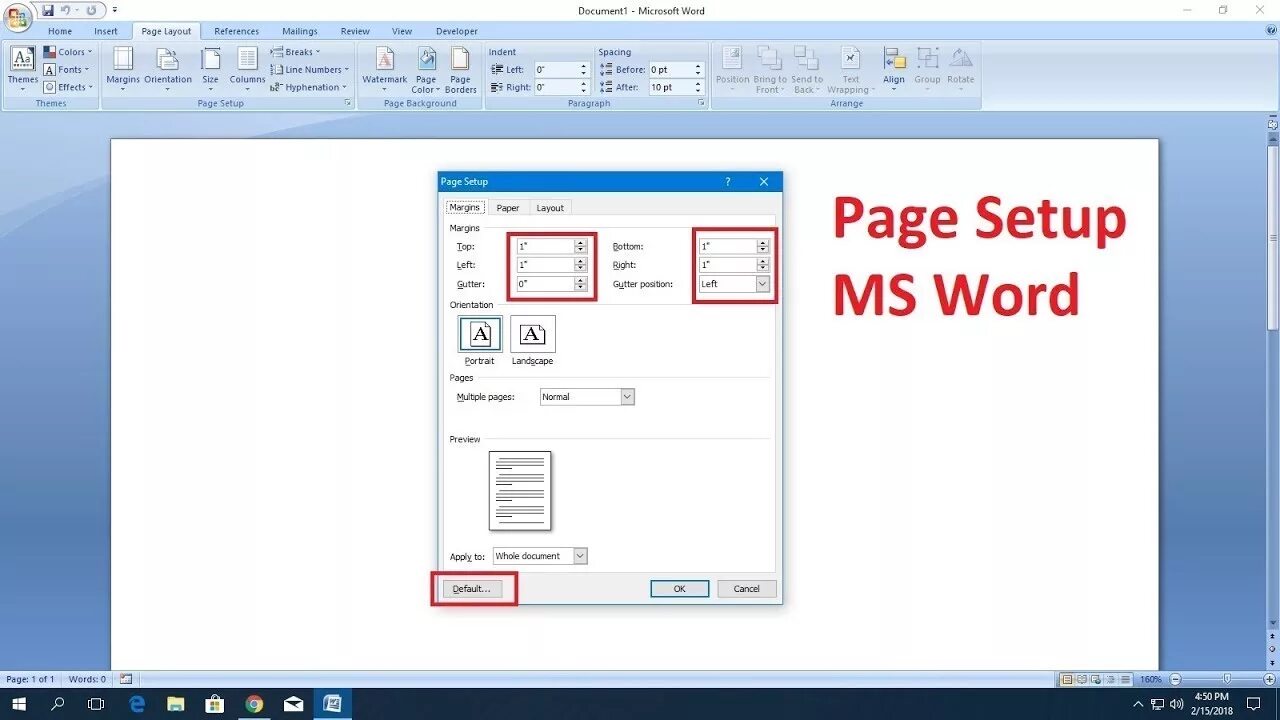Switch to the Home ribbon tab
This screenshot has height=720, width=1280.
click(60, 31)
